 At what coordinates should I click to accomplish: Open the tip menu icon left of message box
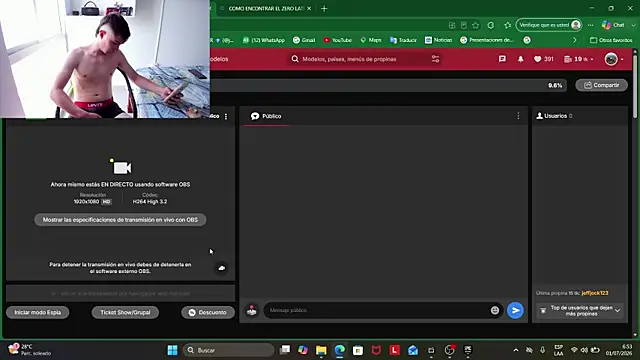coord(252,311)
